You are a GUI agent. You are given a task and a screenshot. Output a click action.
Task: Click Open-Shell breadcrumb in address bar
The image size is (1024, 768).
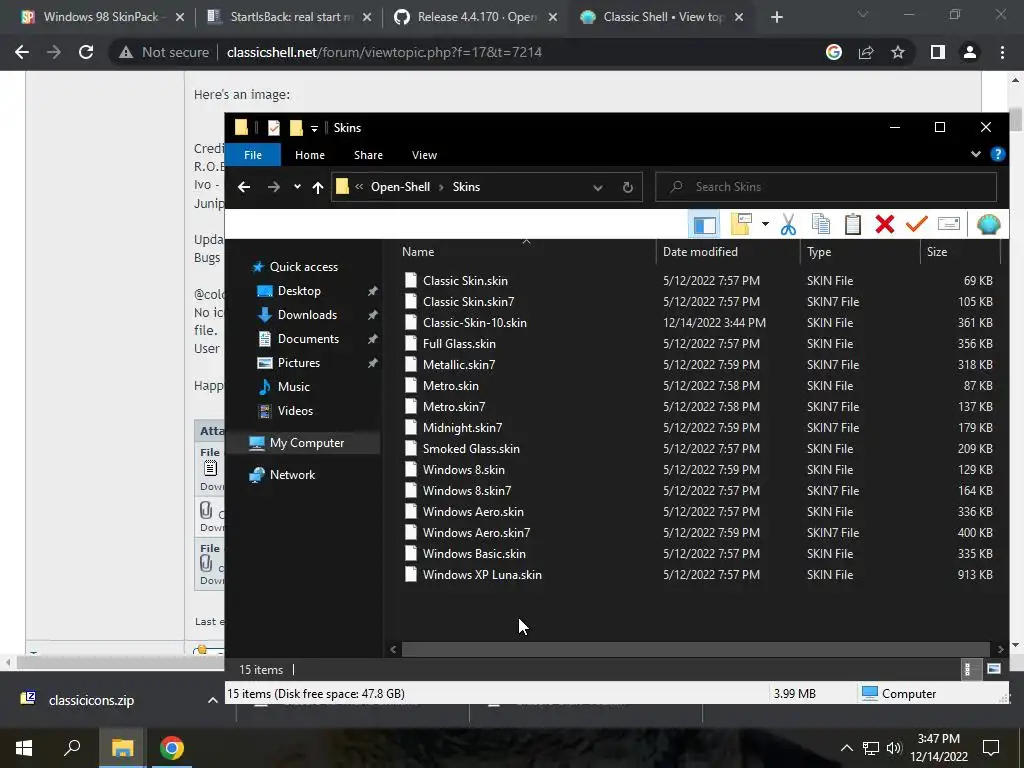pyautogui.click(x=400, y=187)
